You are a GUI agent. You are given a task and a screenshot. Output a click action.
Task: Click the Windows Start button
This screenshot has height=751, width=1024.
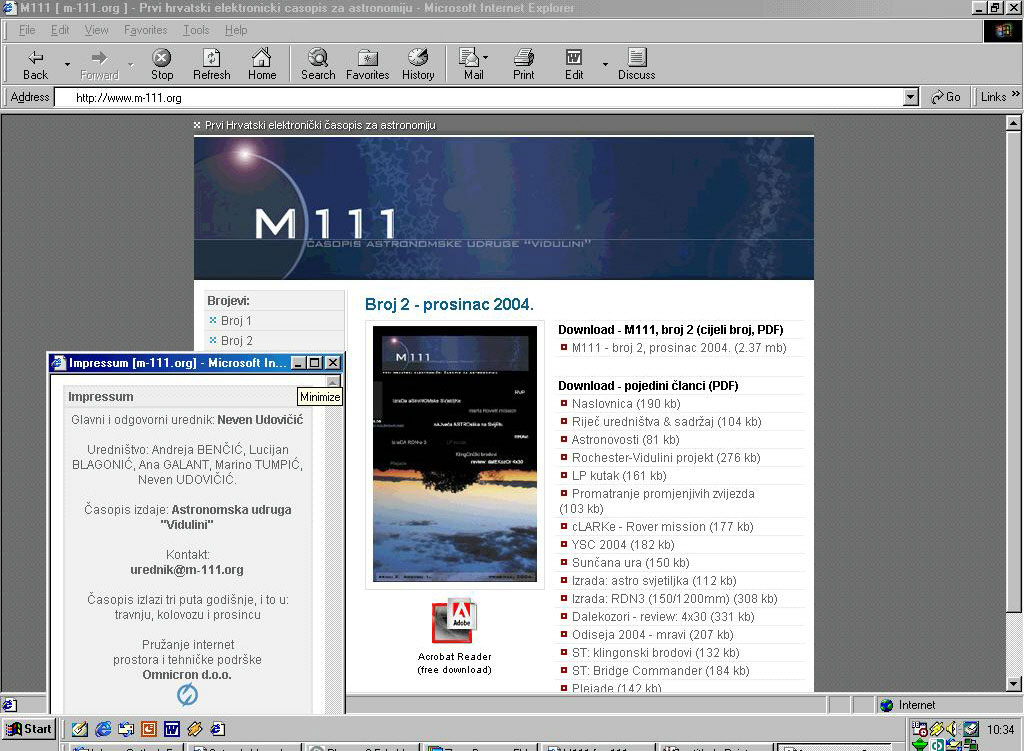tap(29, 728)
